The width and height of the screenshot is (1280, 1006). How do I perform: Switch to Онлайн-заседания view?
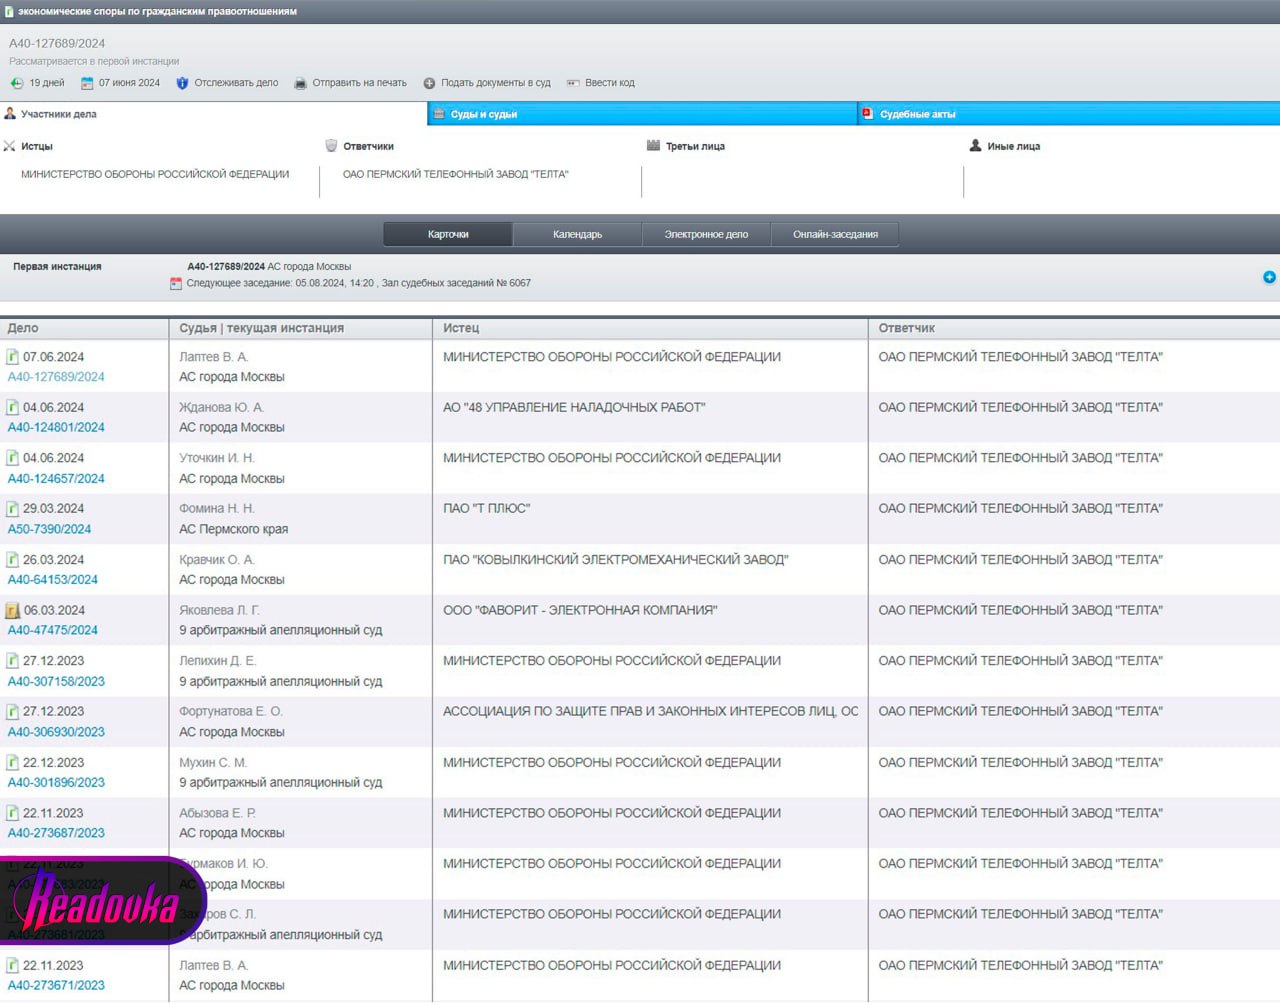click(x=835, y=234)
